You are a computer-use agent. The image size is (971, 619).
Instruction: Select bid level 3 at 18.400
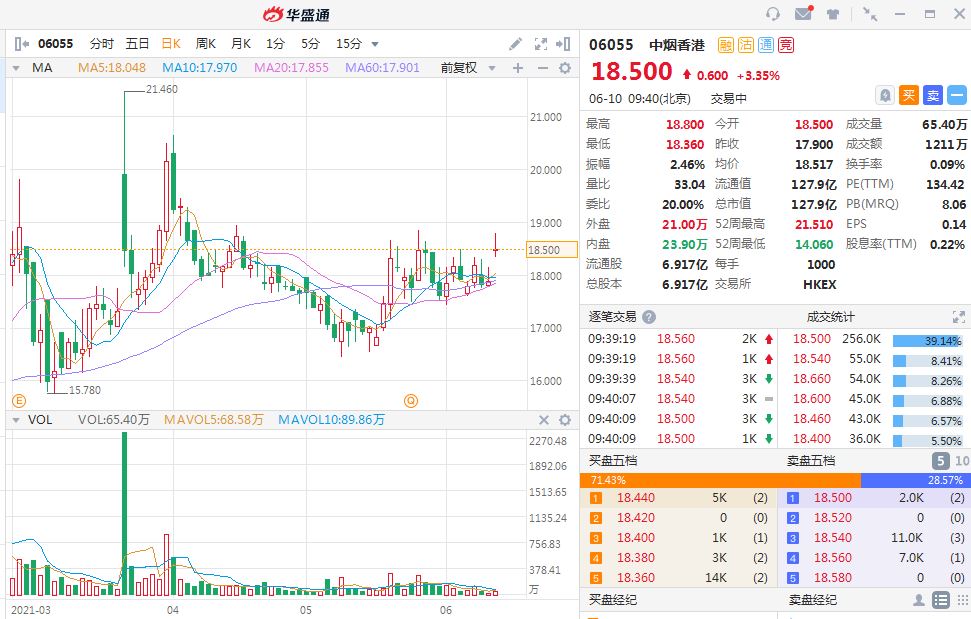(x=678, y=538)
